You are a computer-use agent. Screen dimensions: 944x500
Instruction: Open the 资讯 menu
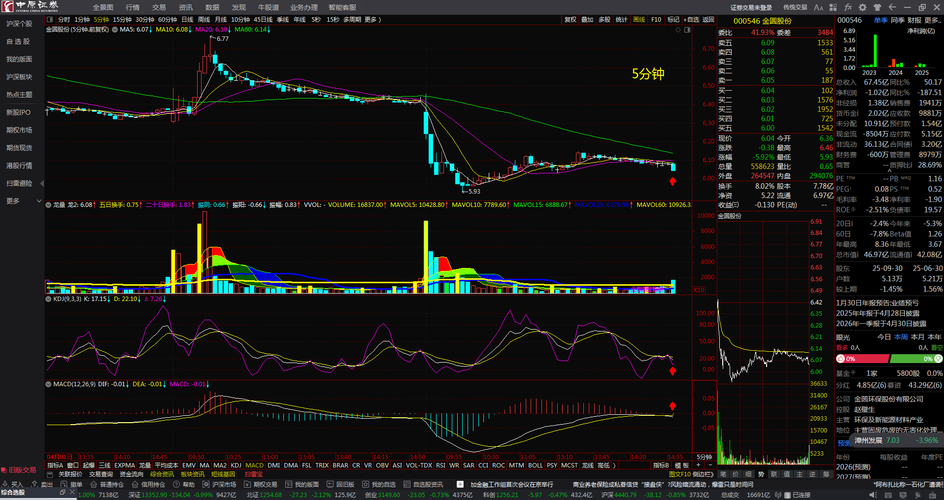185,7
